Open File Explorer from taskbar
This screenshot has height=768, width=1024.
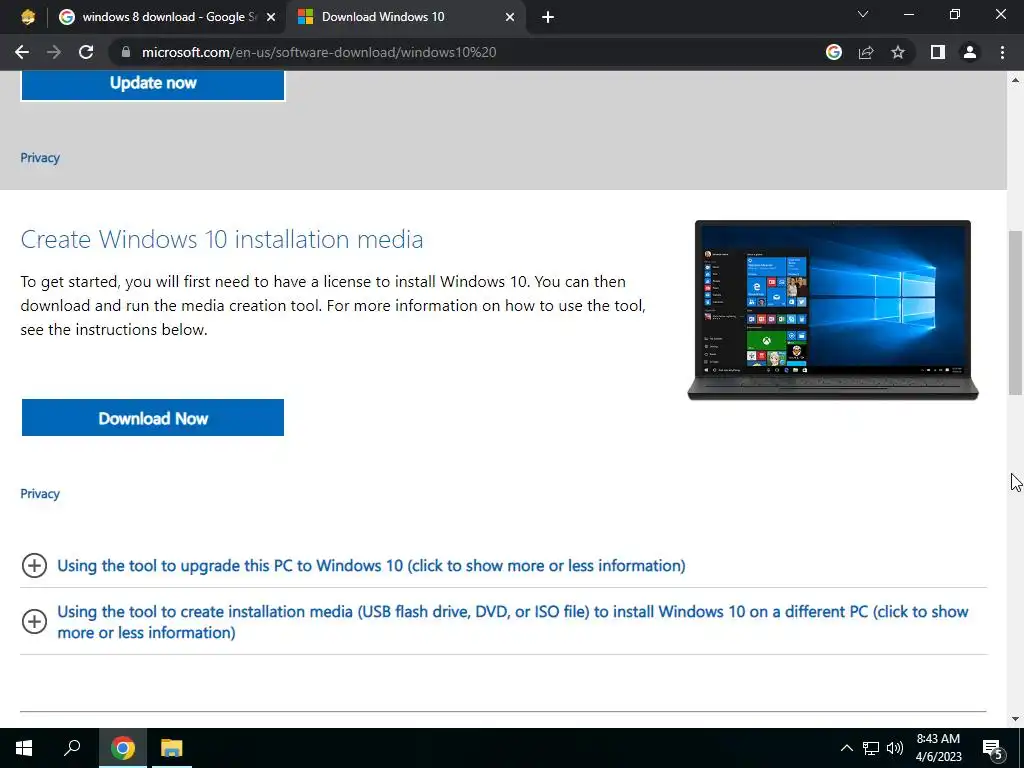172,748
